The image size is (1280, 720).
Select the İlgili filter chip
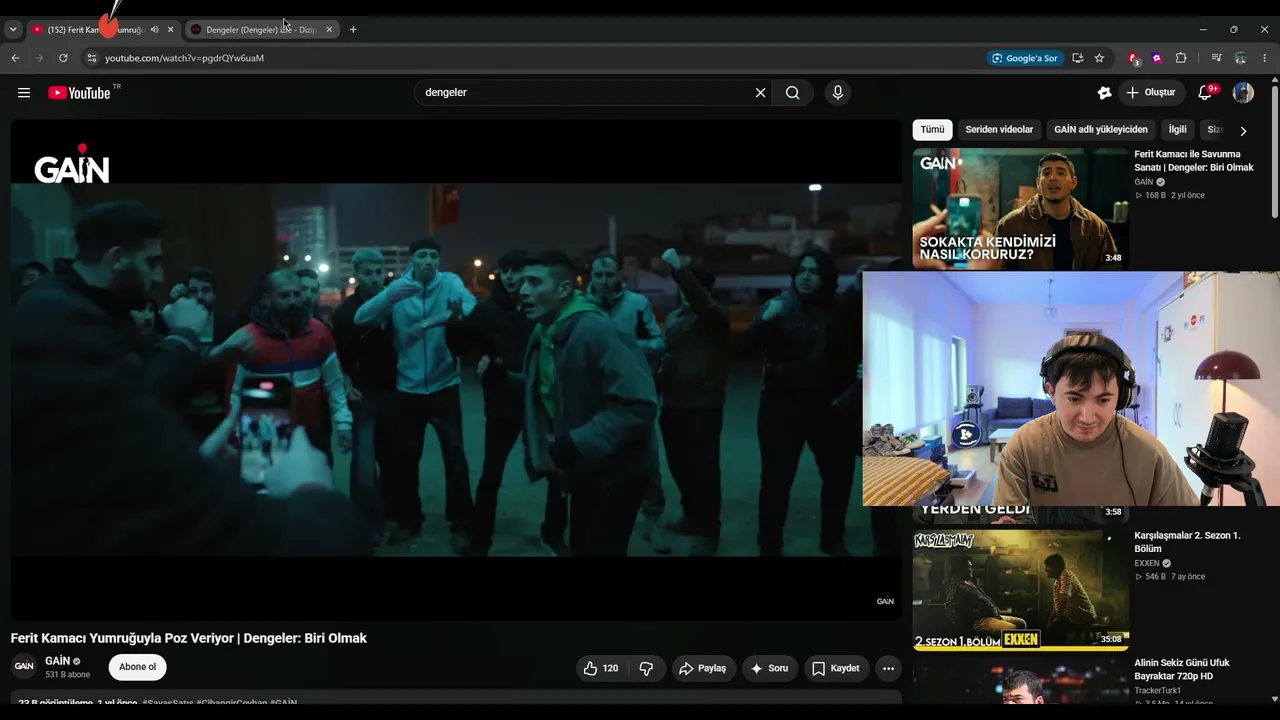click(x=1178, y=130)
